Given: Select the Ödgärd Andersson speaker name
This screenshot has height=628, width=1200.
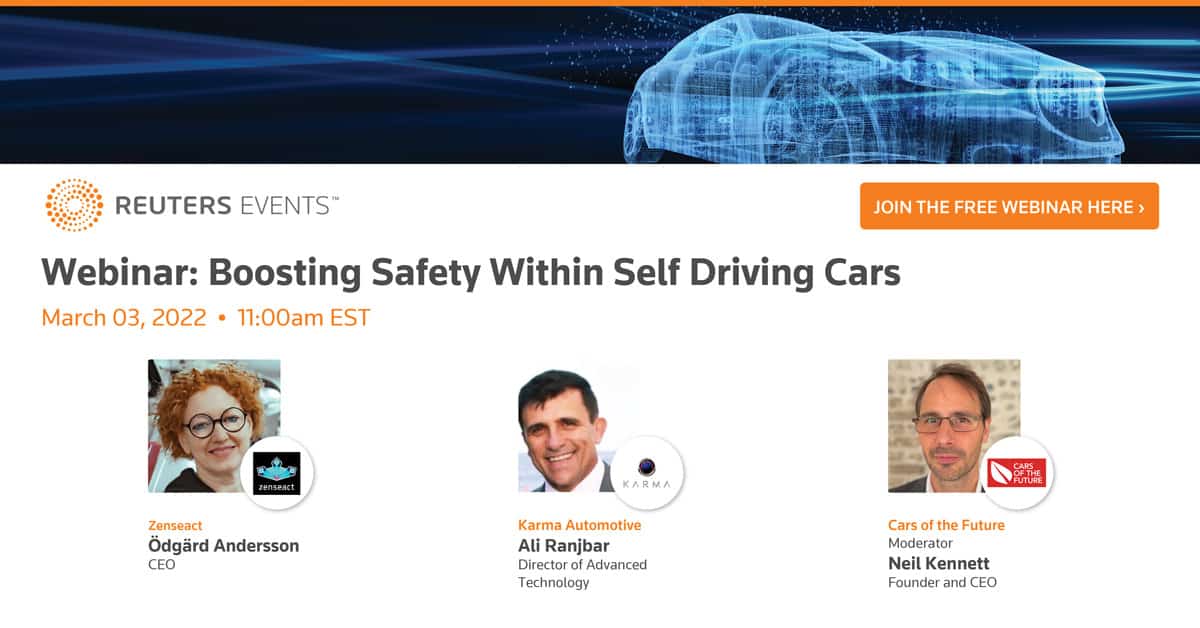Looking at the screenshot, I should pos(223,545).
